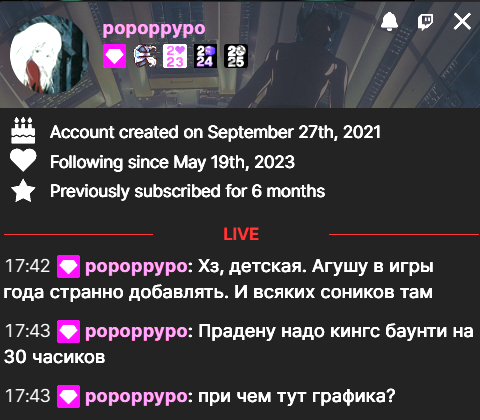This screenshot has height=420, width=480.
Task: Select the 2025 recap badge
Action: [236, 56]
